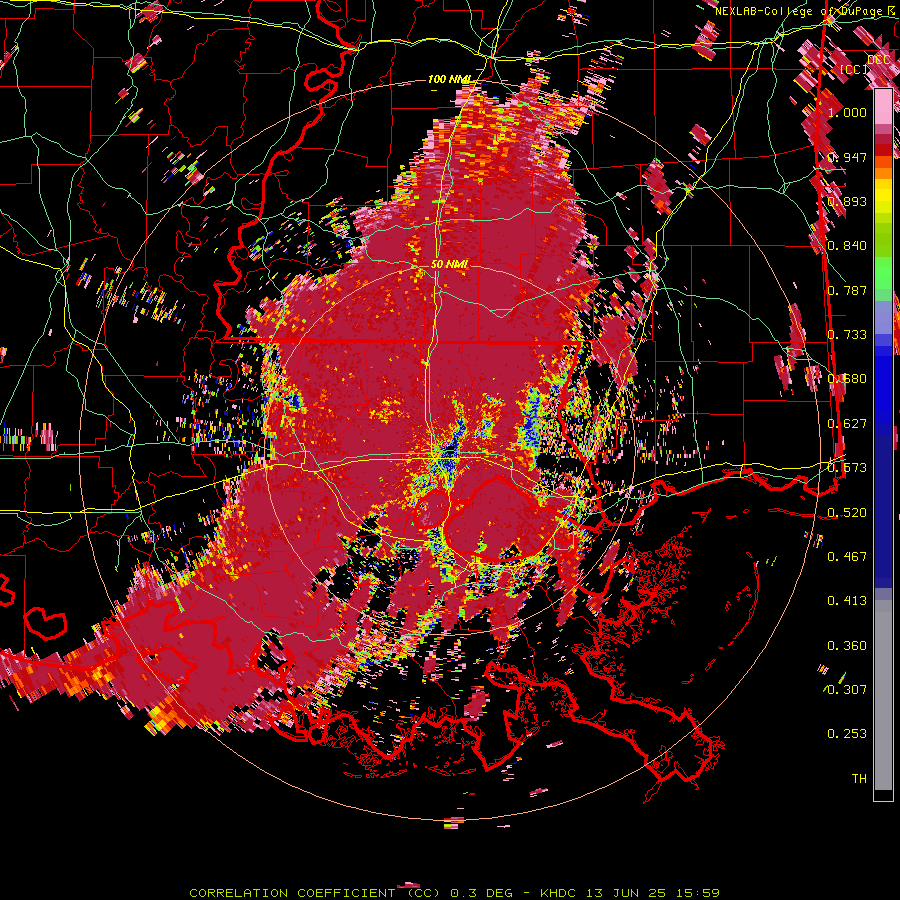Select the 0.573 legend value
900x900 pixels.
[847, 468]
